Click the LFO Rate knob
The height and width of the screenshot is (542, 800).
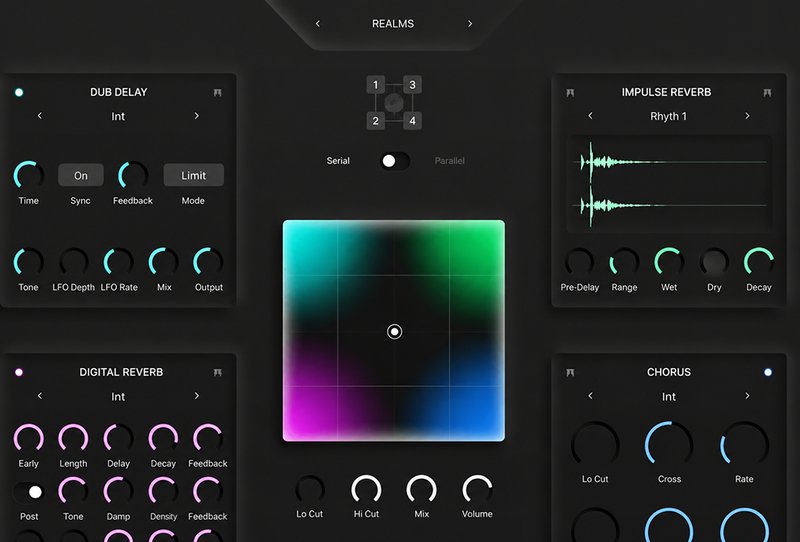(118, 262)
